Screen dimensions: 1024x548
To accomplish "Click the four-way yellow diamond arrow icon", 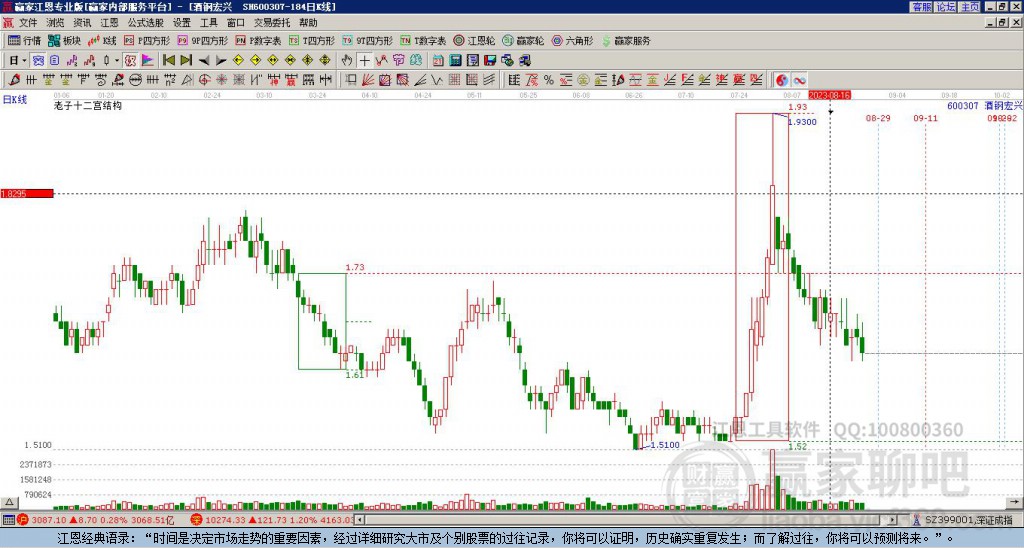I will (325, 61).
